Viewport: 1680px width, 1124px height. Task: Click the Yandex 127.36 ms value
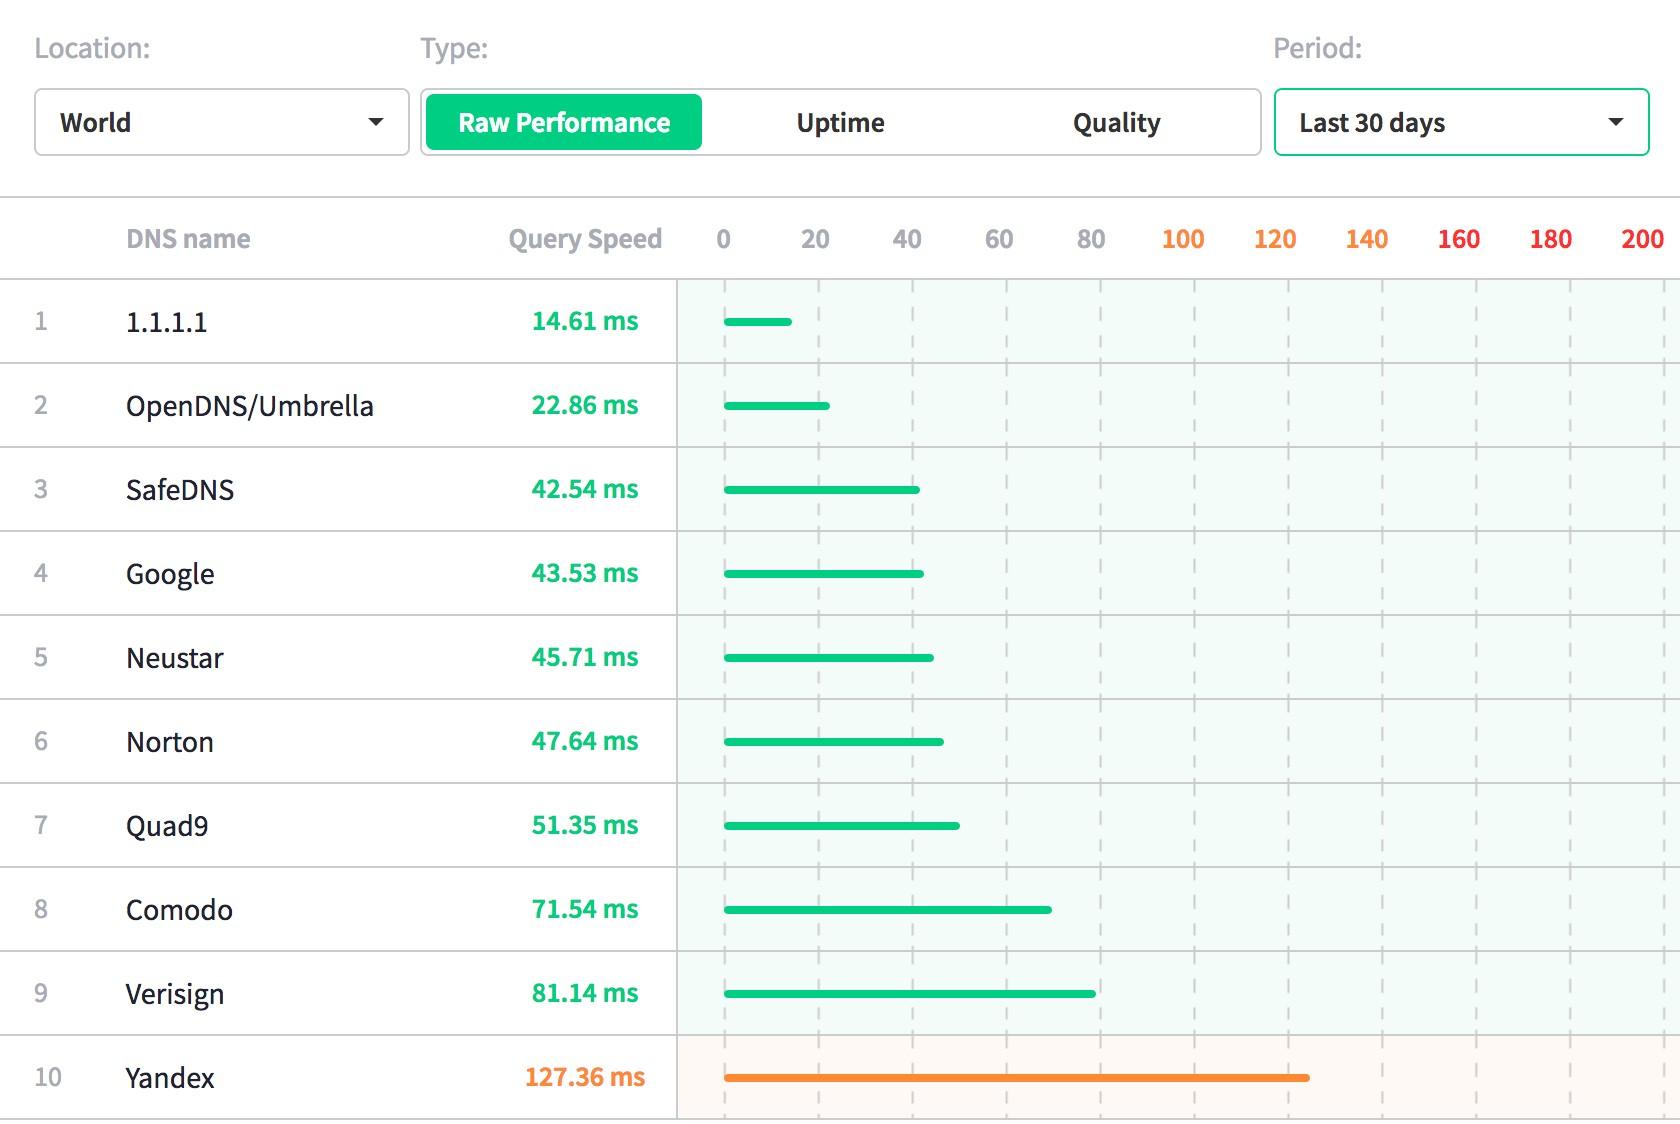(585, 1077)
